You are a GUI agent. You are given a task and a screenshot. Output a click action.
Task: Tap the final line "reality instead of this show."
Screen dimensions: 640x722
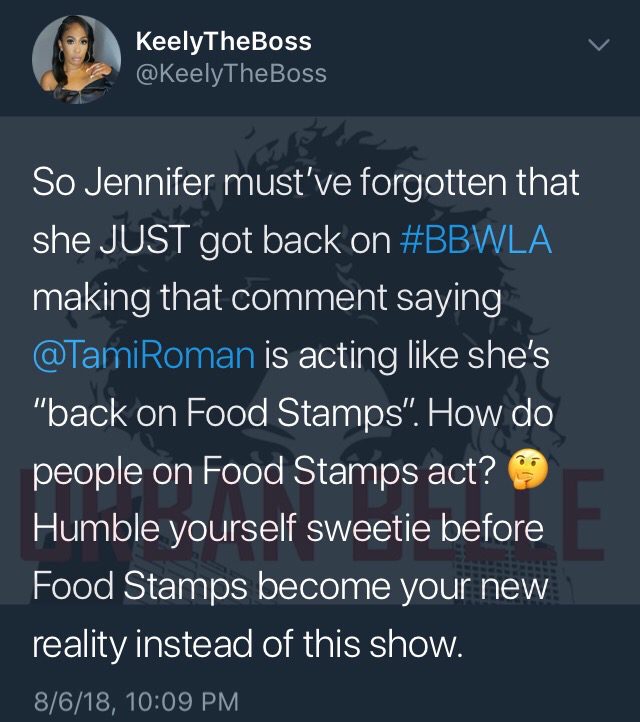point(248,644)
